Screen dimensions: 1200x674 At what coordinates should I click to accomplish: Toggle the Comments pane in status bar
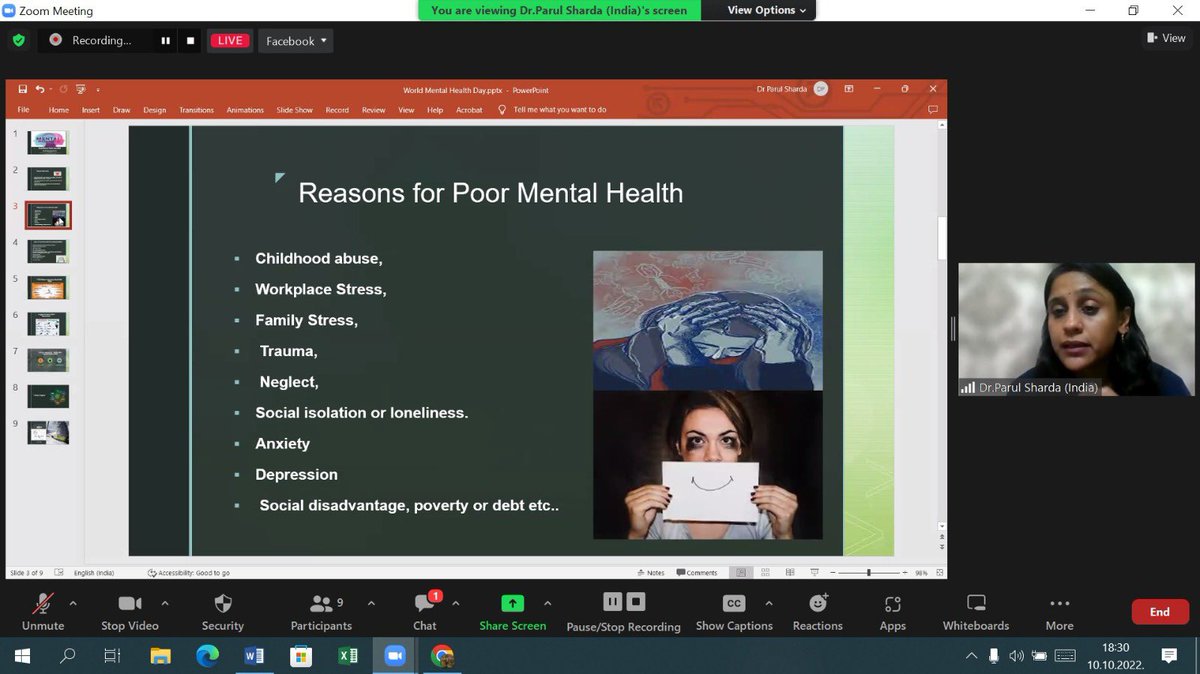click(x=696, y=573)
